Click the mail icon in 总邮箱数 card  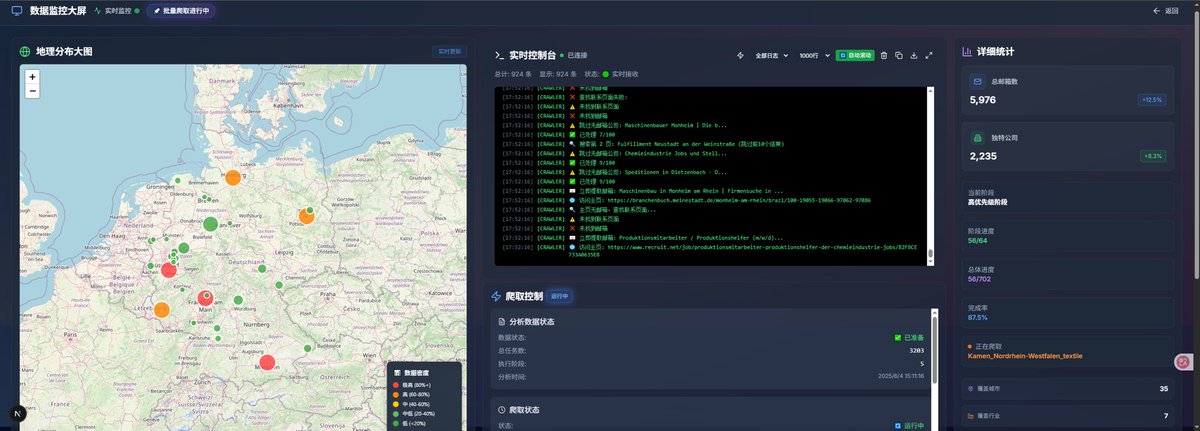click(x=977, y=81)
